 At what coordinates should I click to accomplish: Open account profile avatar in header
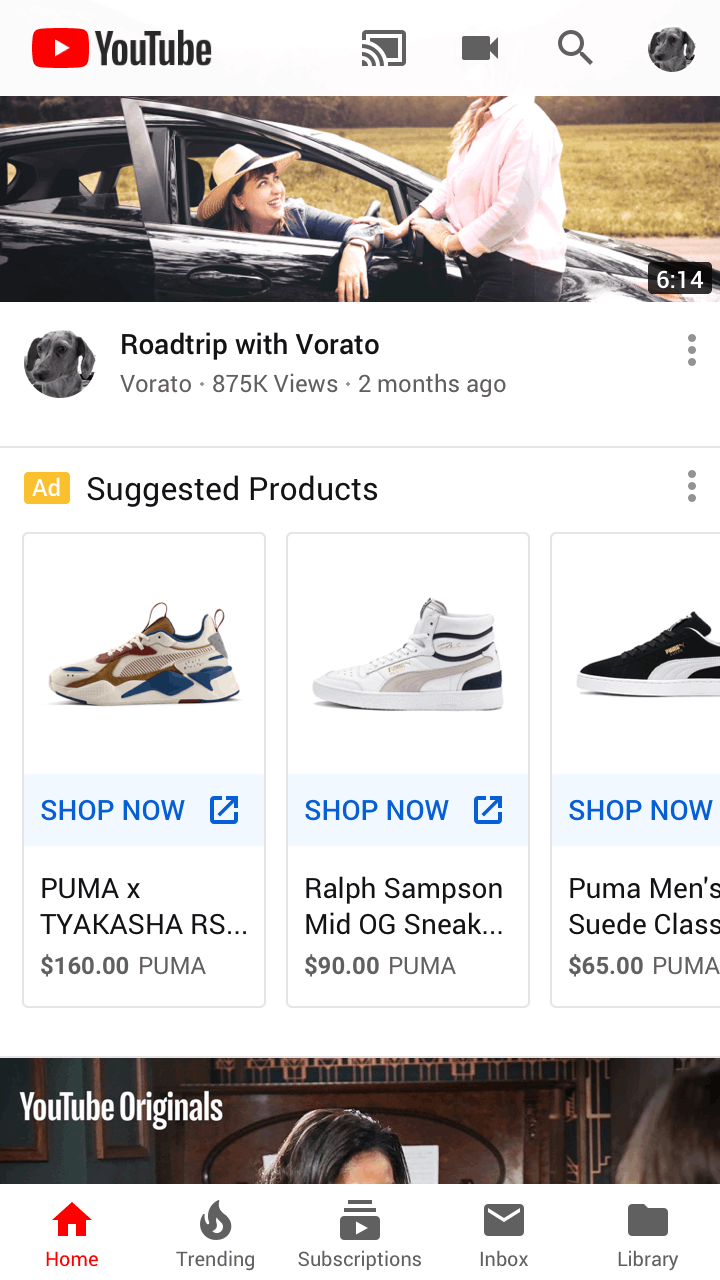672,48
